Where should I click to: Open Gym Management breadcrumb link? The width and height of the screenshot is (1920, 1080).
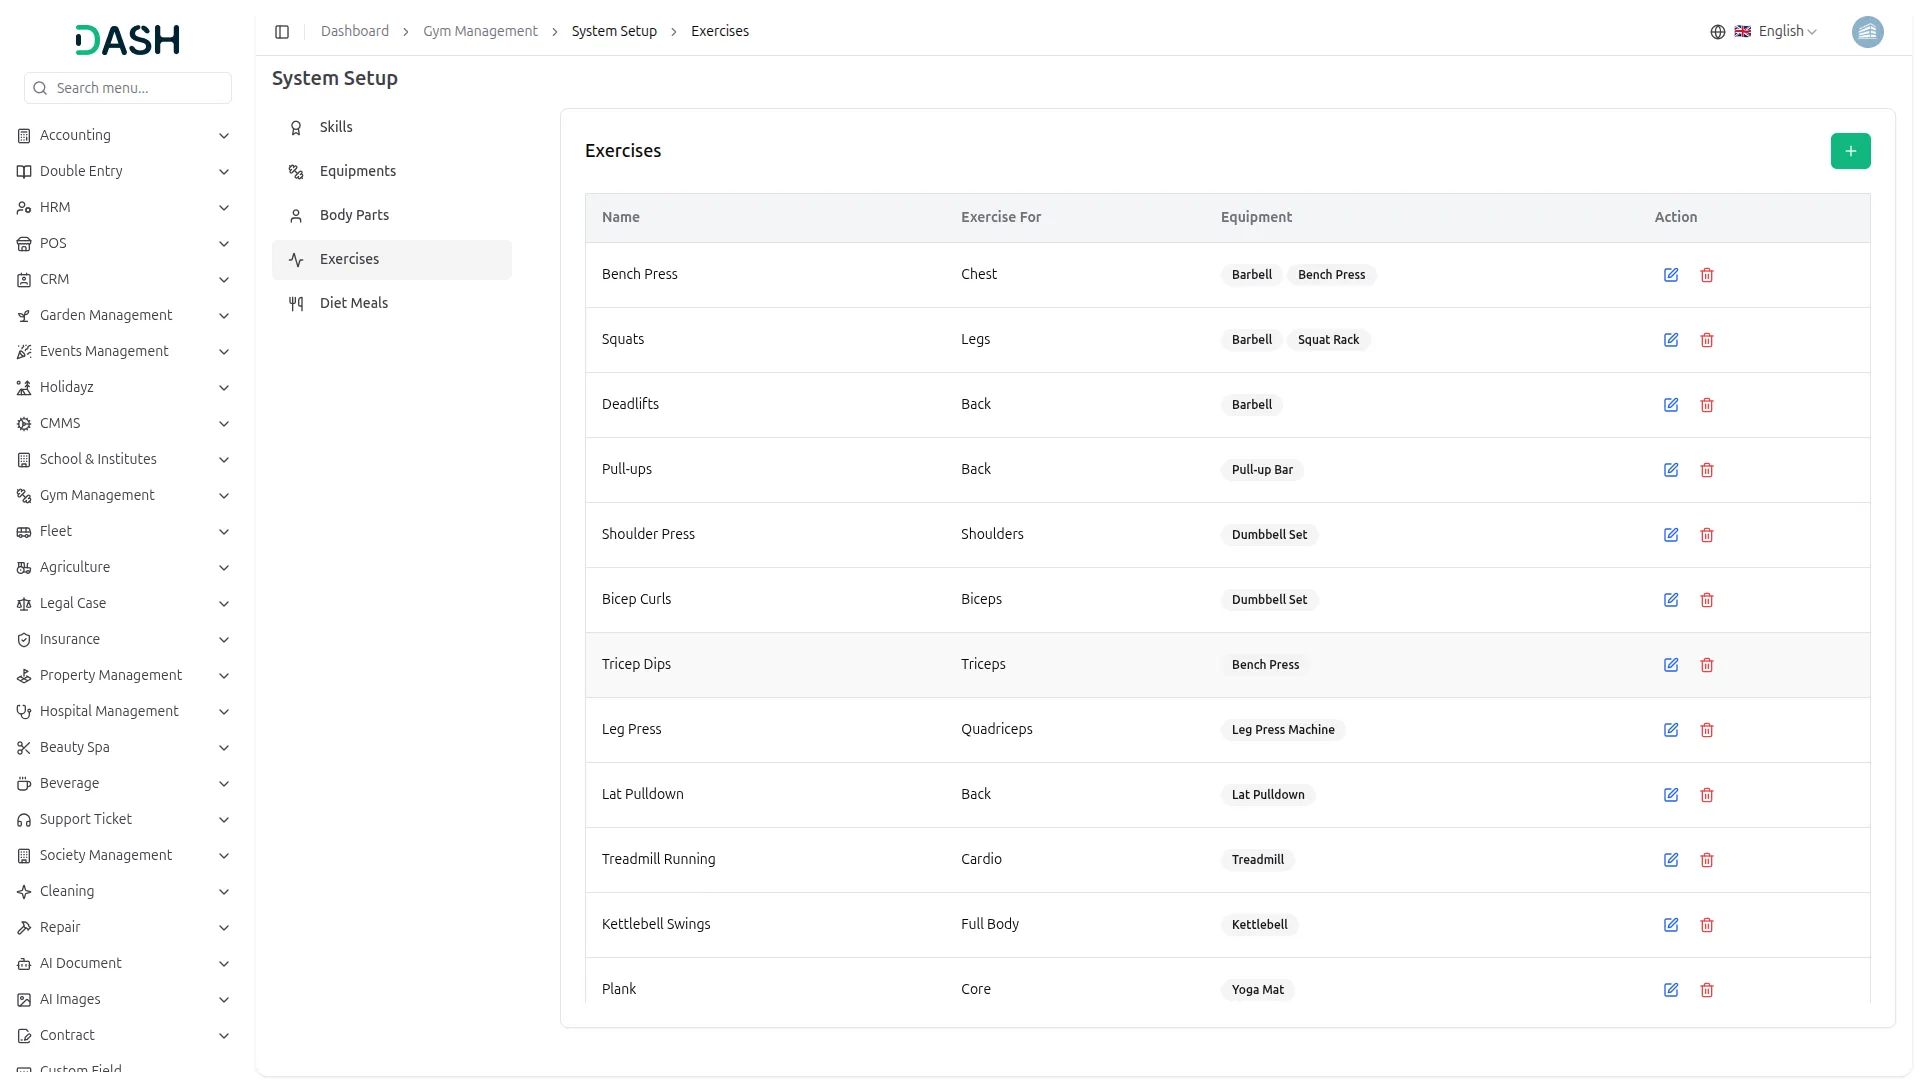(480, 32)
